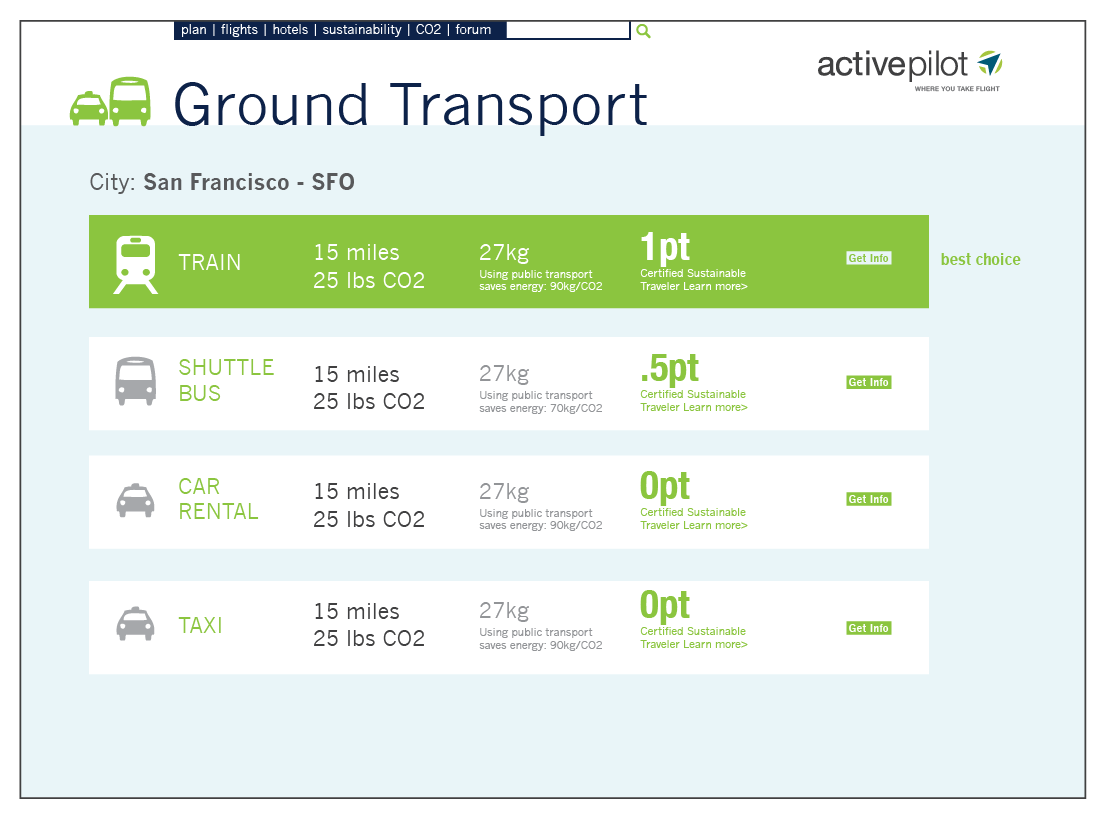
Task: Select the TAXI label
Action: (200, 625)
